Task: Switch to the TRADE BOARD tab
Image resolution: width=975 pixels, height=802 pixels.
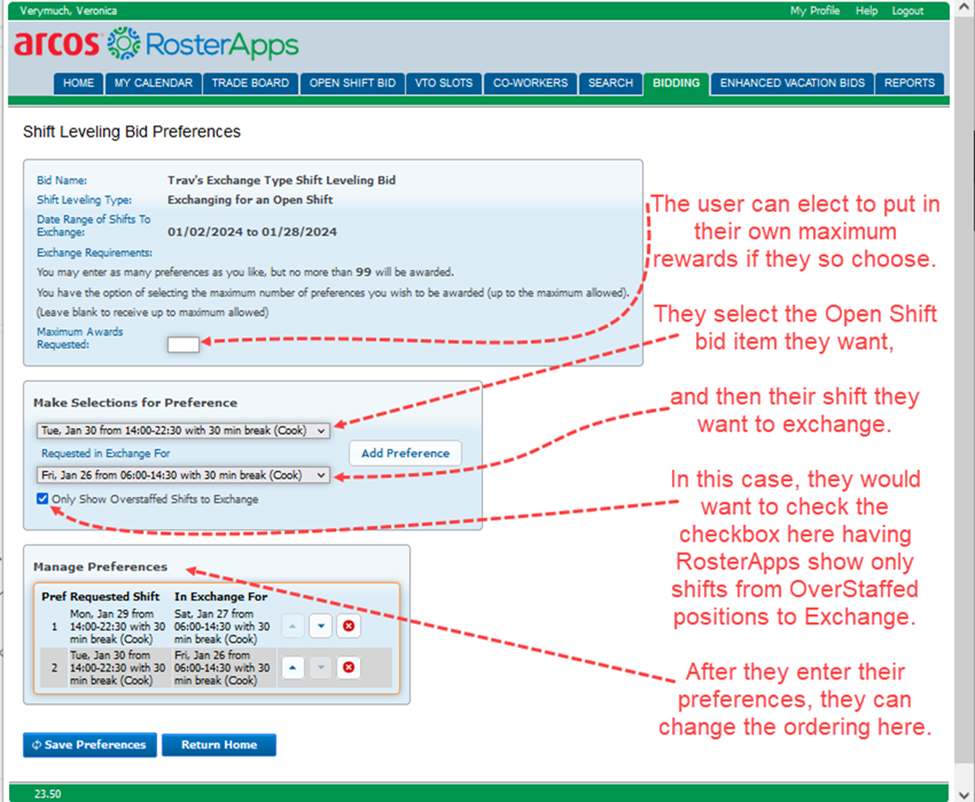Action: pyautogui.click(x=251, y=83)
